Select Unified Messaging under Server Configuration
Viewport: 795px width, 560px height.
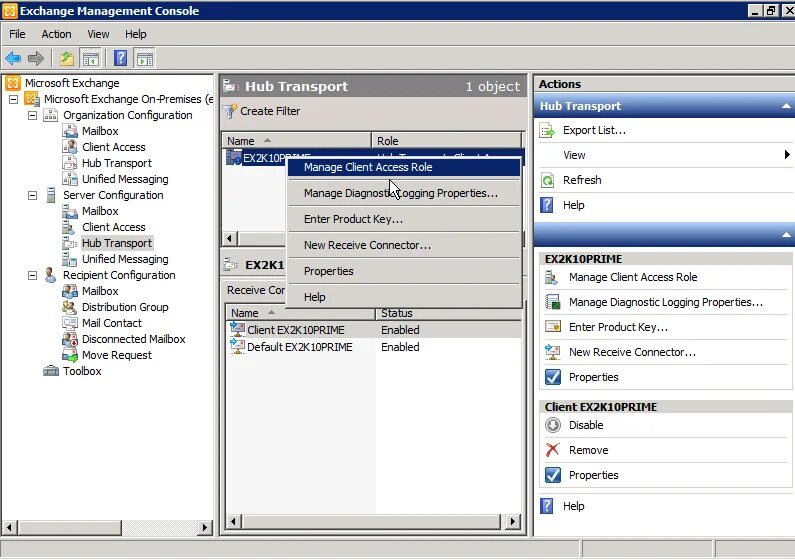click(x=125, y=259)
